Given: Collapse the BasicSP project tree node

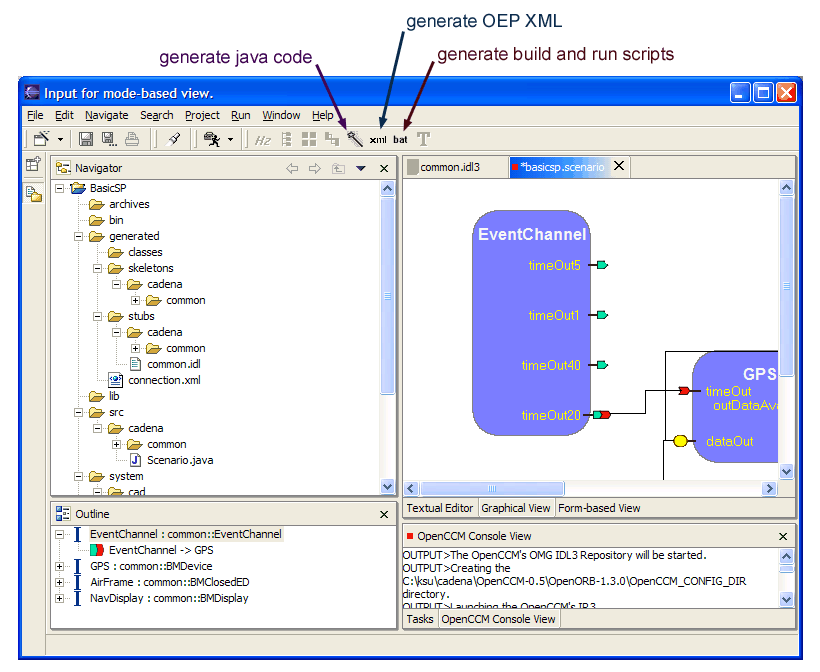Looking at the screenshot, I should (x=60, y=188).
